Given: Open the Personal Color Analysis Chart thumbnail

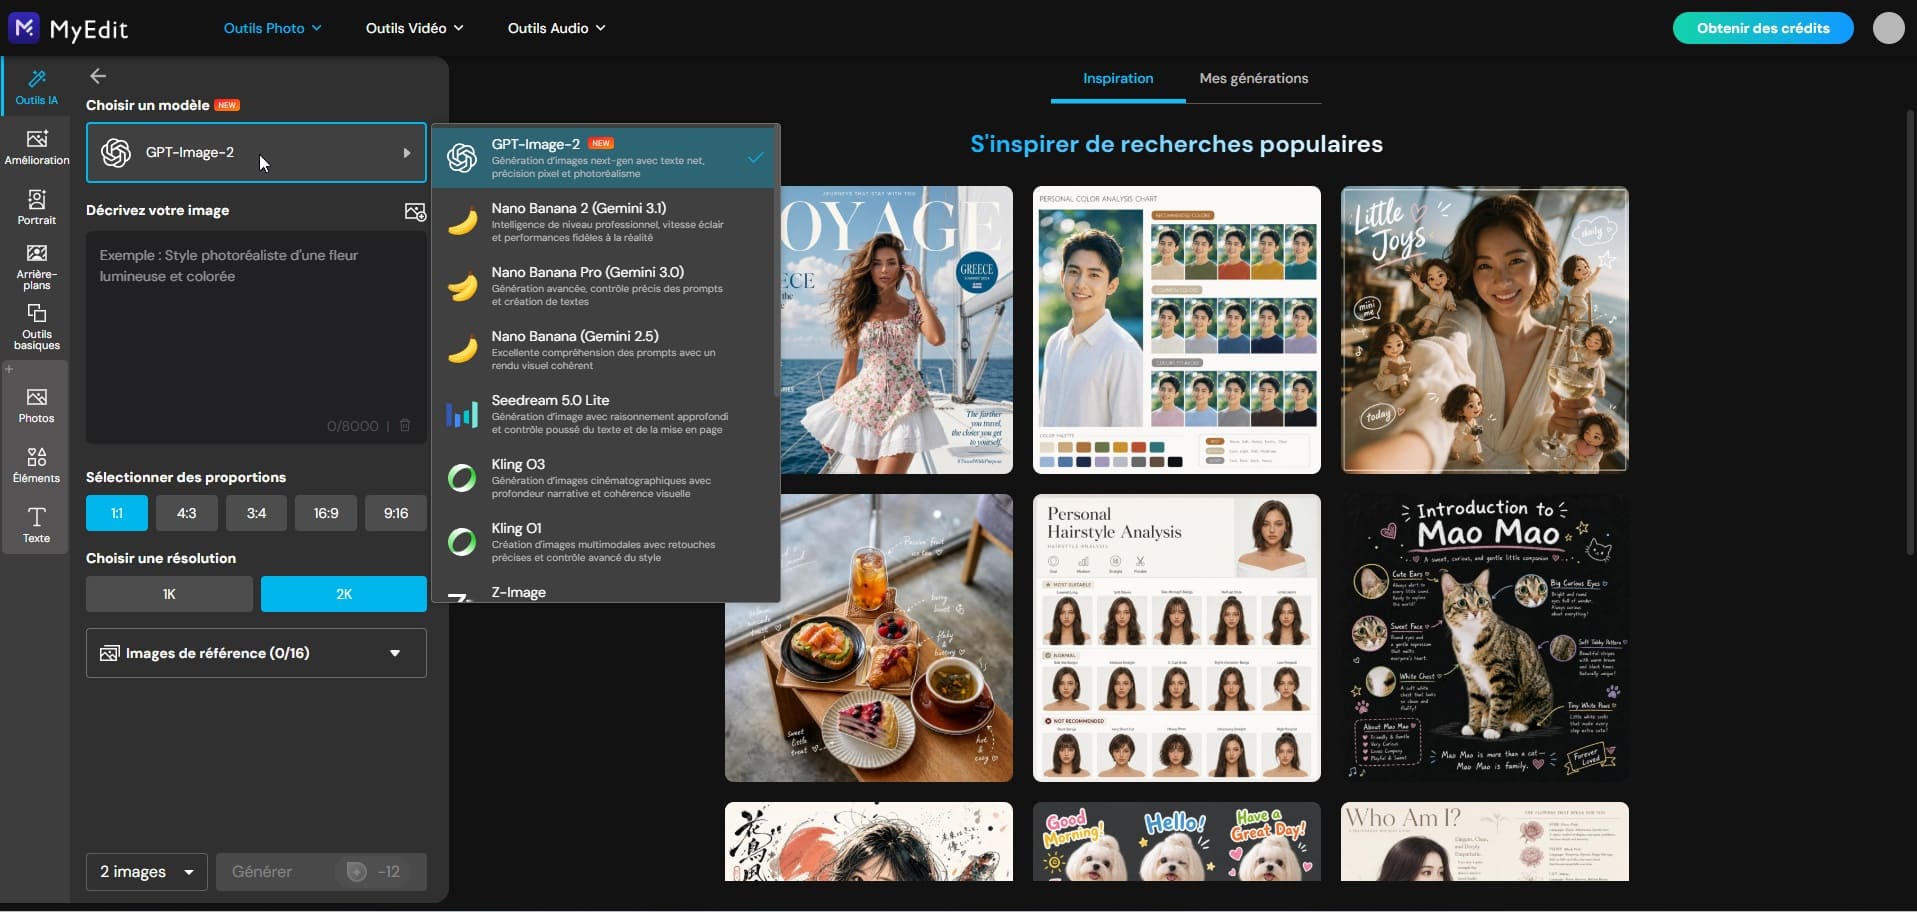Looking at the screenshot, I should (x=1177, y=330).
